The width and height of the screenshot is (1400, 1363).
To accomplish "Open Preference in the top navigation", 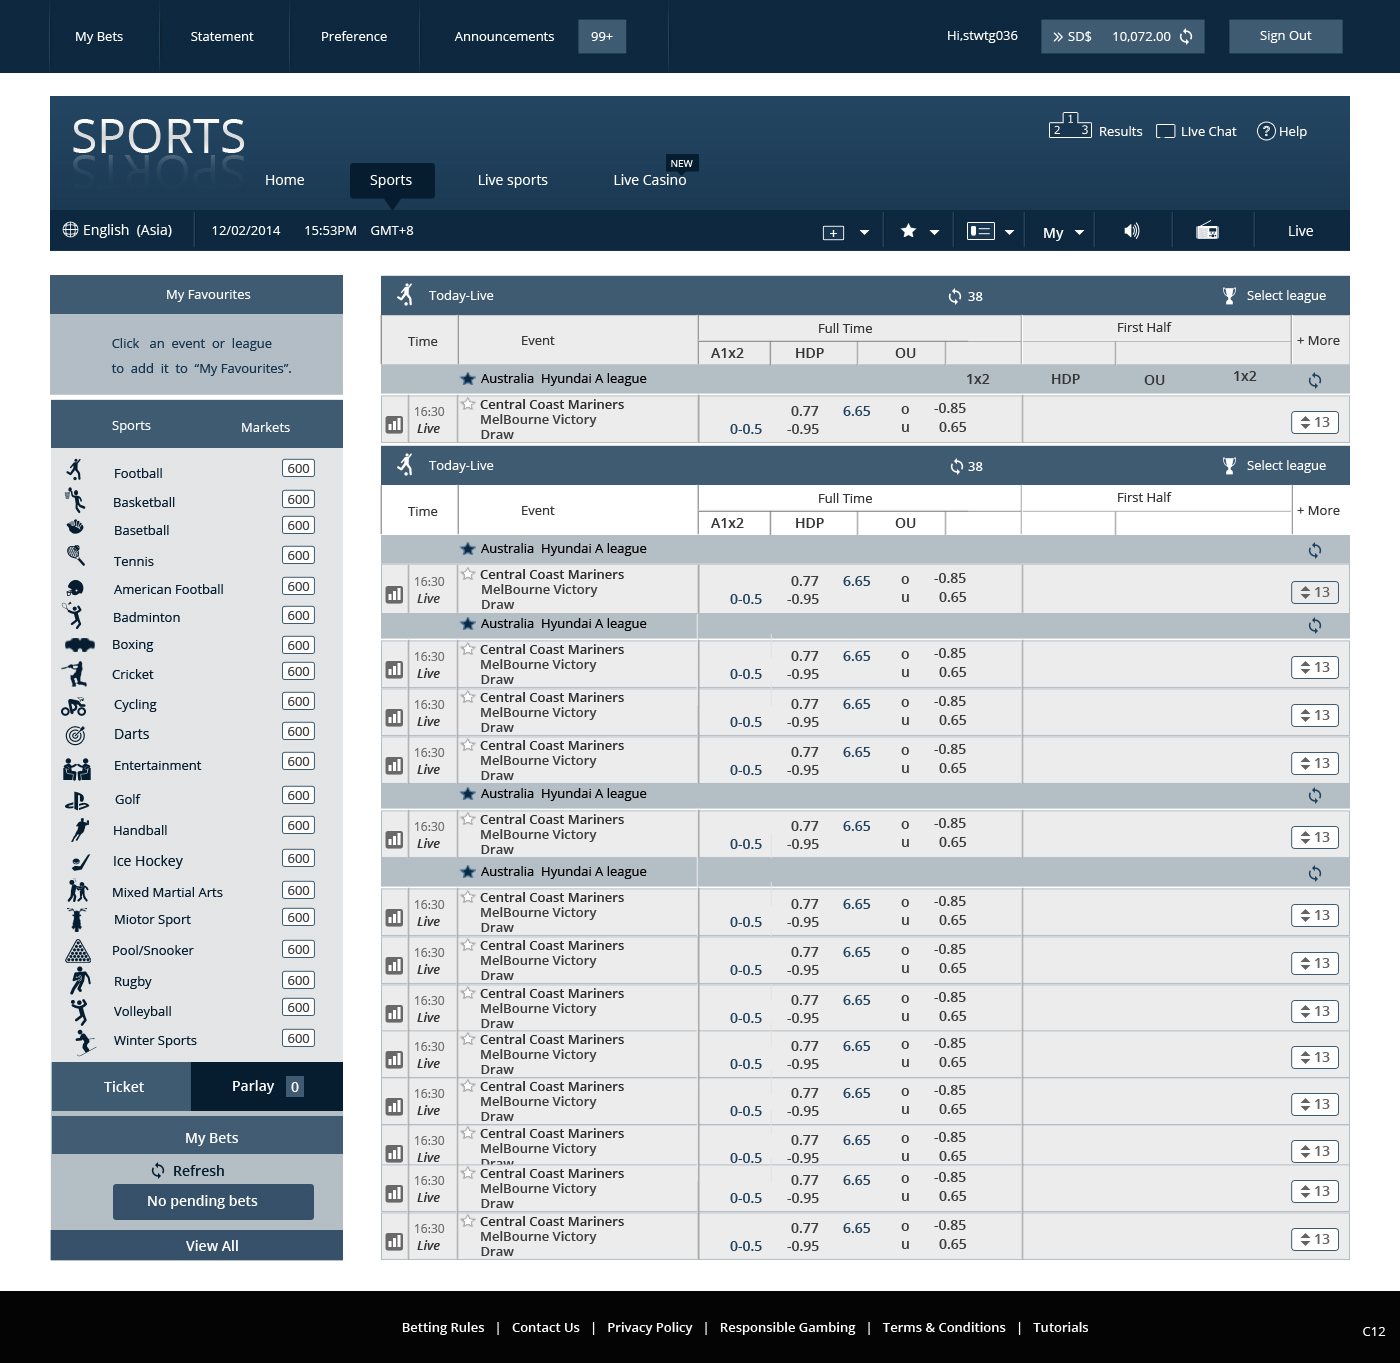I will (354, 36).
